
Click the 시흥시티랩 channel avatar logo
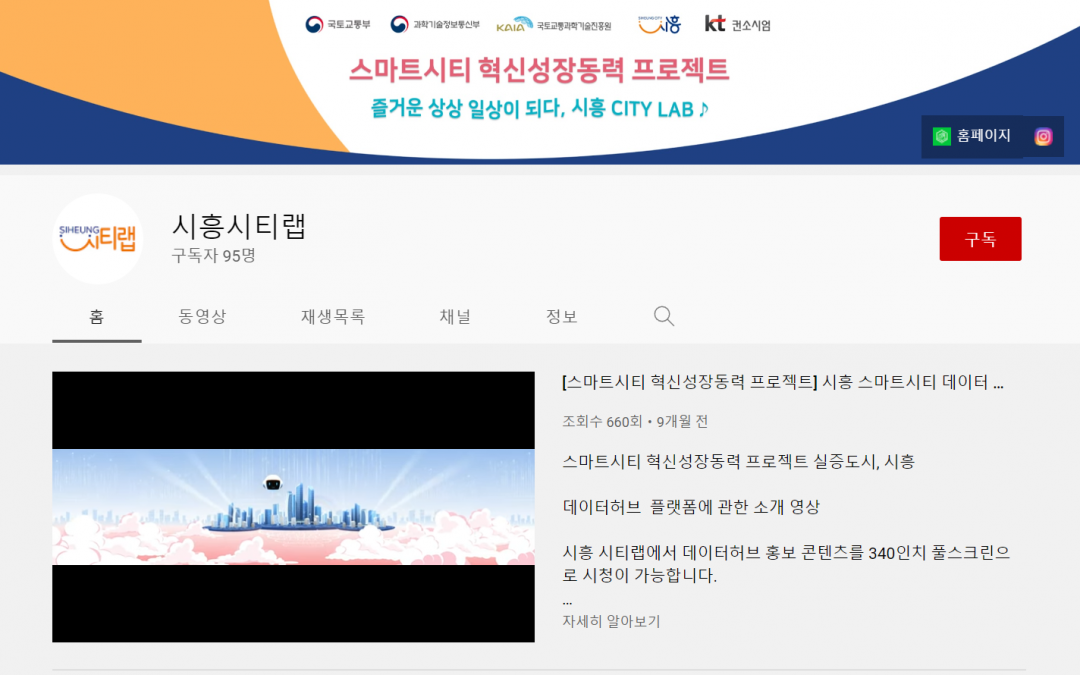pyautogui.click(x=98, y=238)
